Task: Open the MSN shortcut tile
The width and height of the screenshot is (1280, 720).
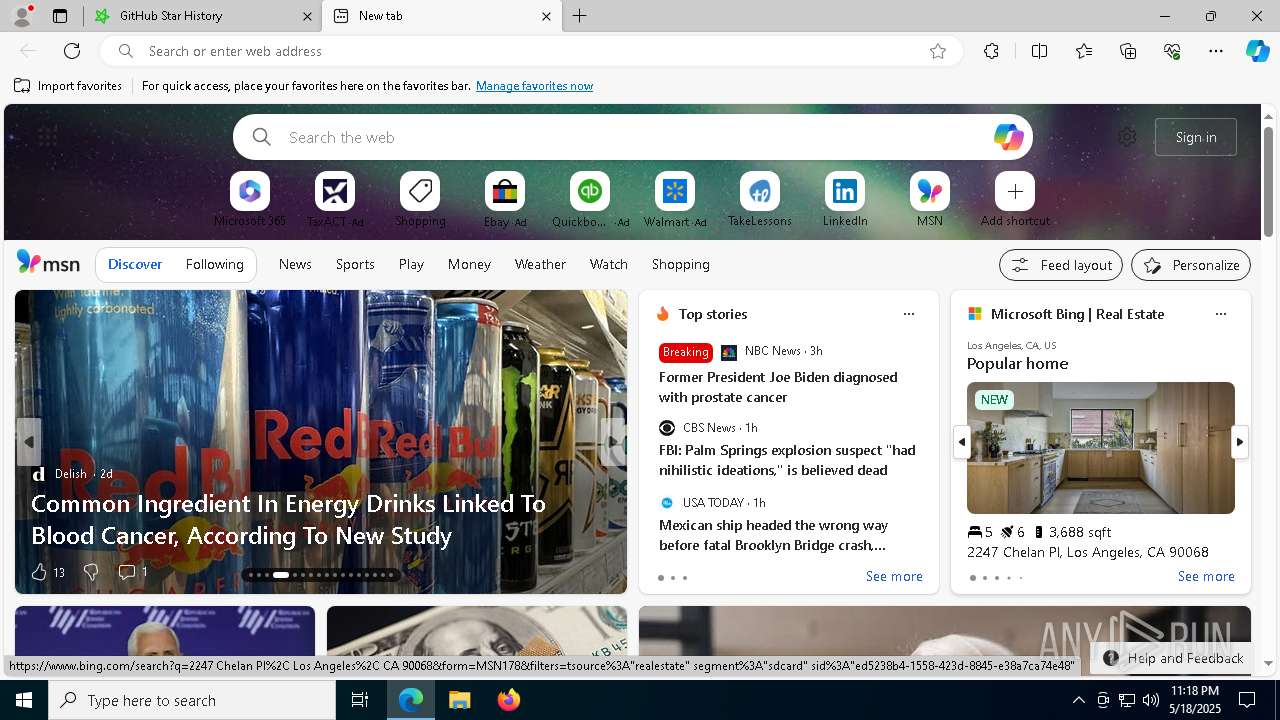Action: point(930,191)
